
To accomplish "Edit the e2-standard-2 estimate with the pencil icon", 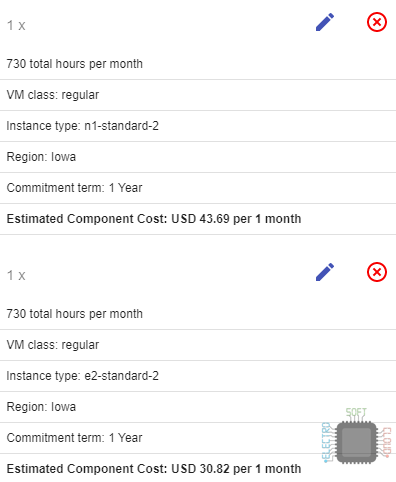I will [325, 272].
